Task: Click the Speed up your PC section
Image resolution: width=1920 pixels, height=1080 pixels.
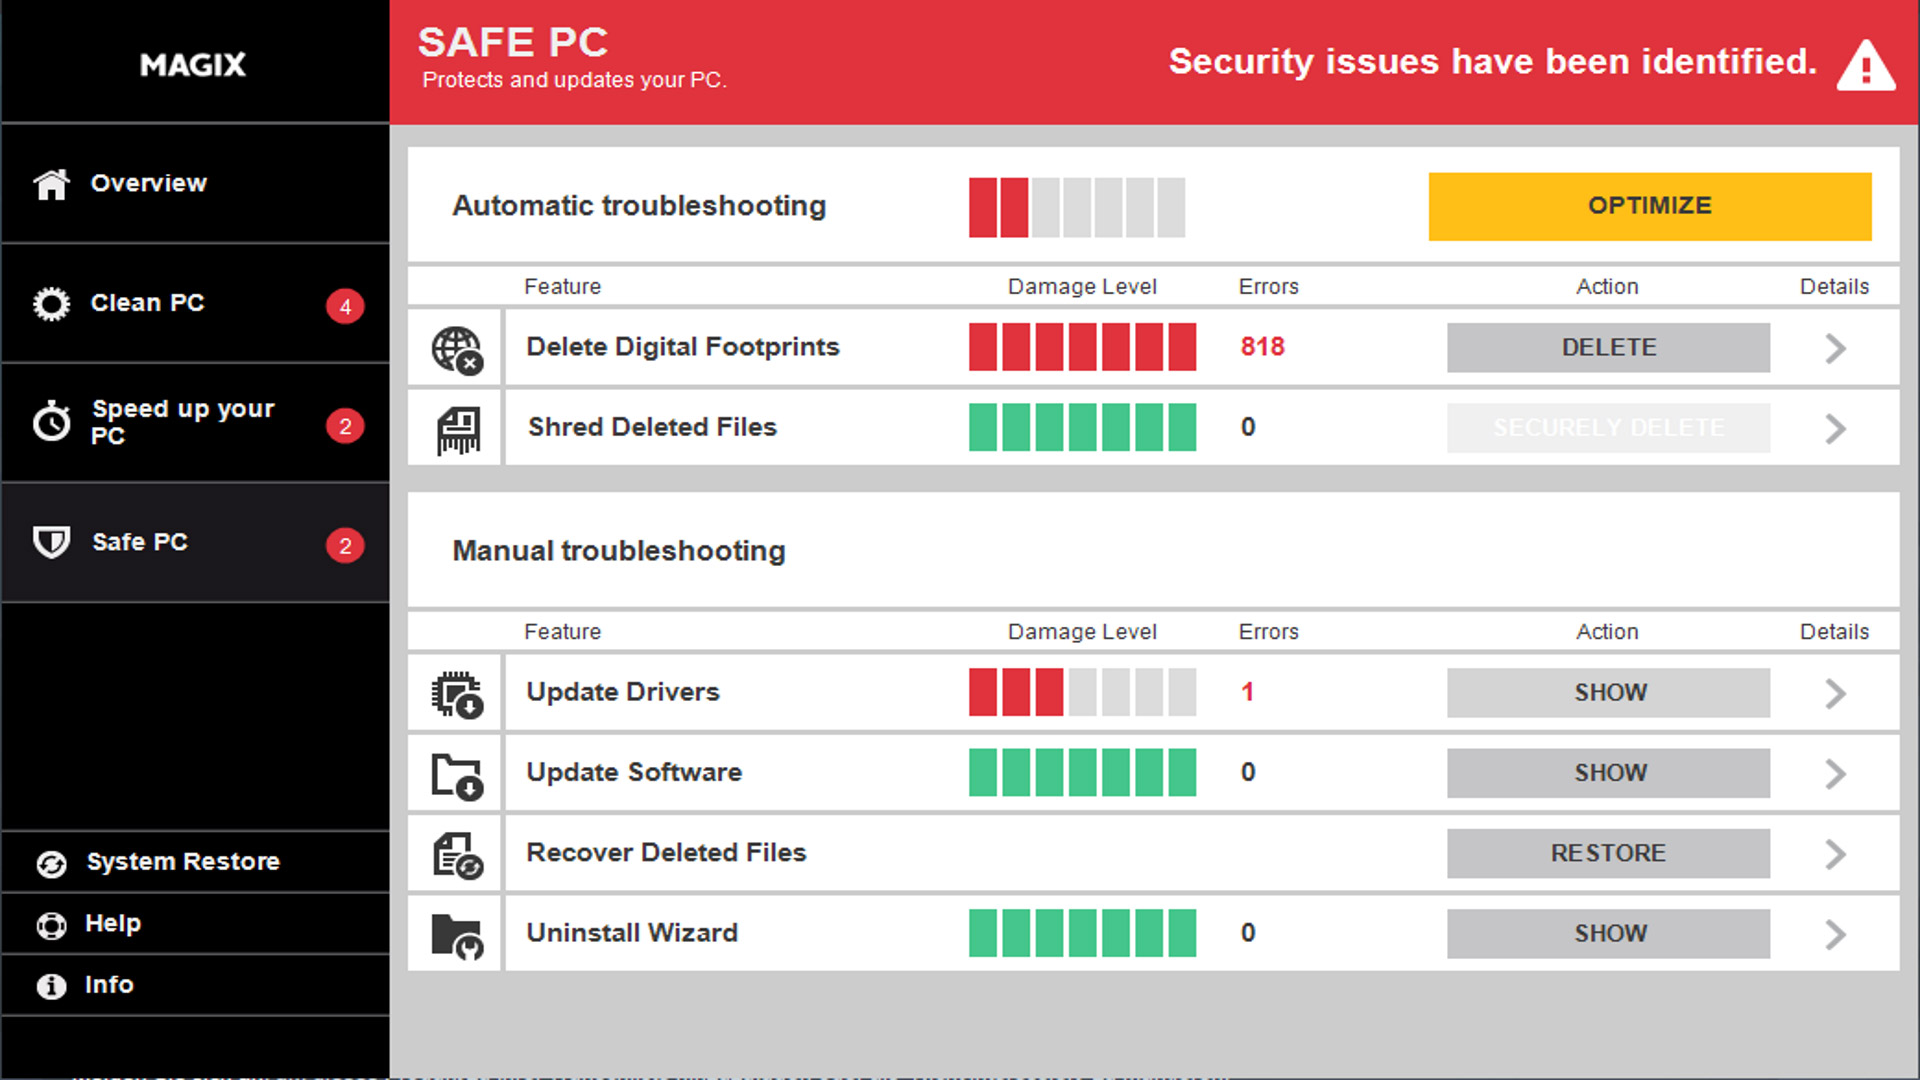Action: (194, 422)
